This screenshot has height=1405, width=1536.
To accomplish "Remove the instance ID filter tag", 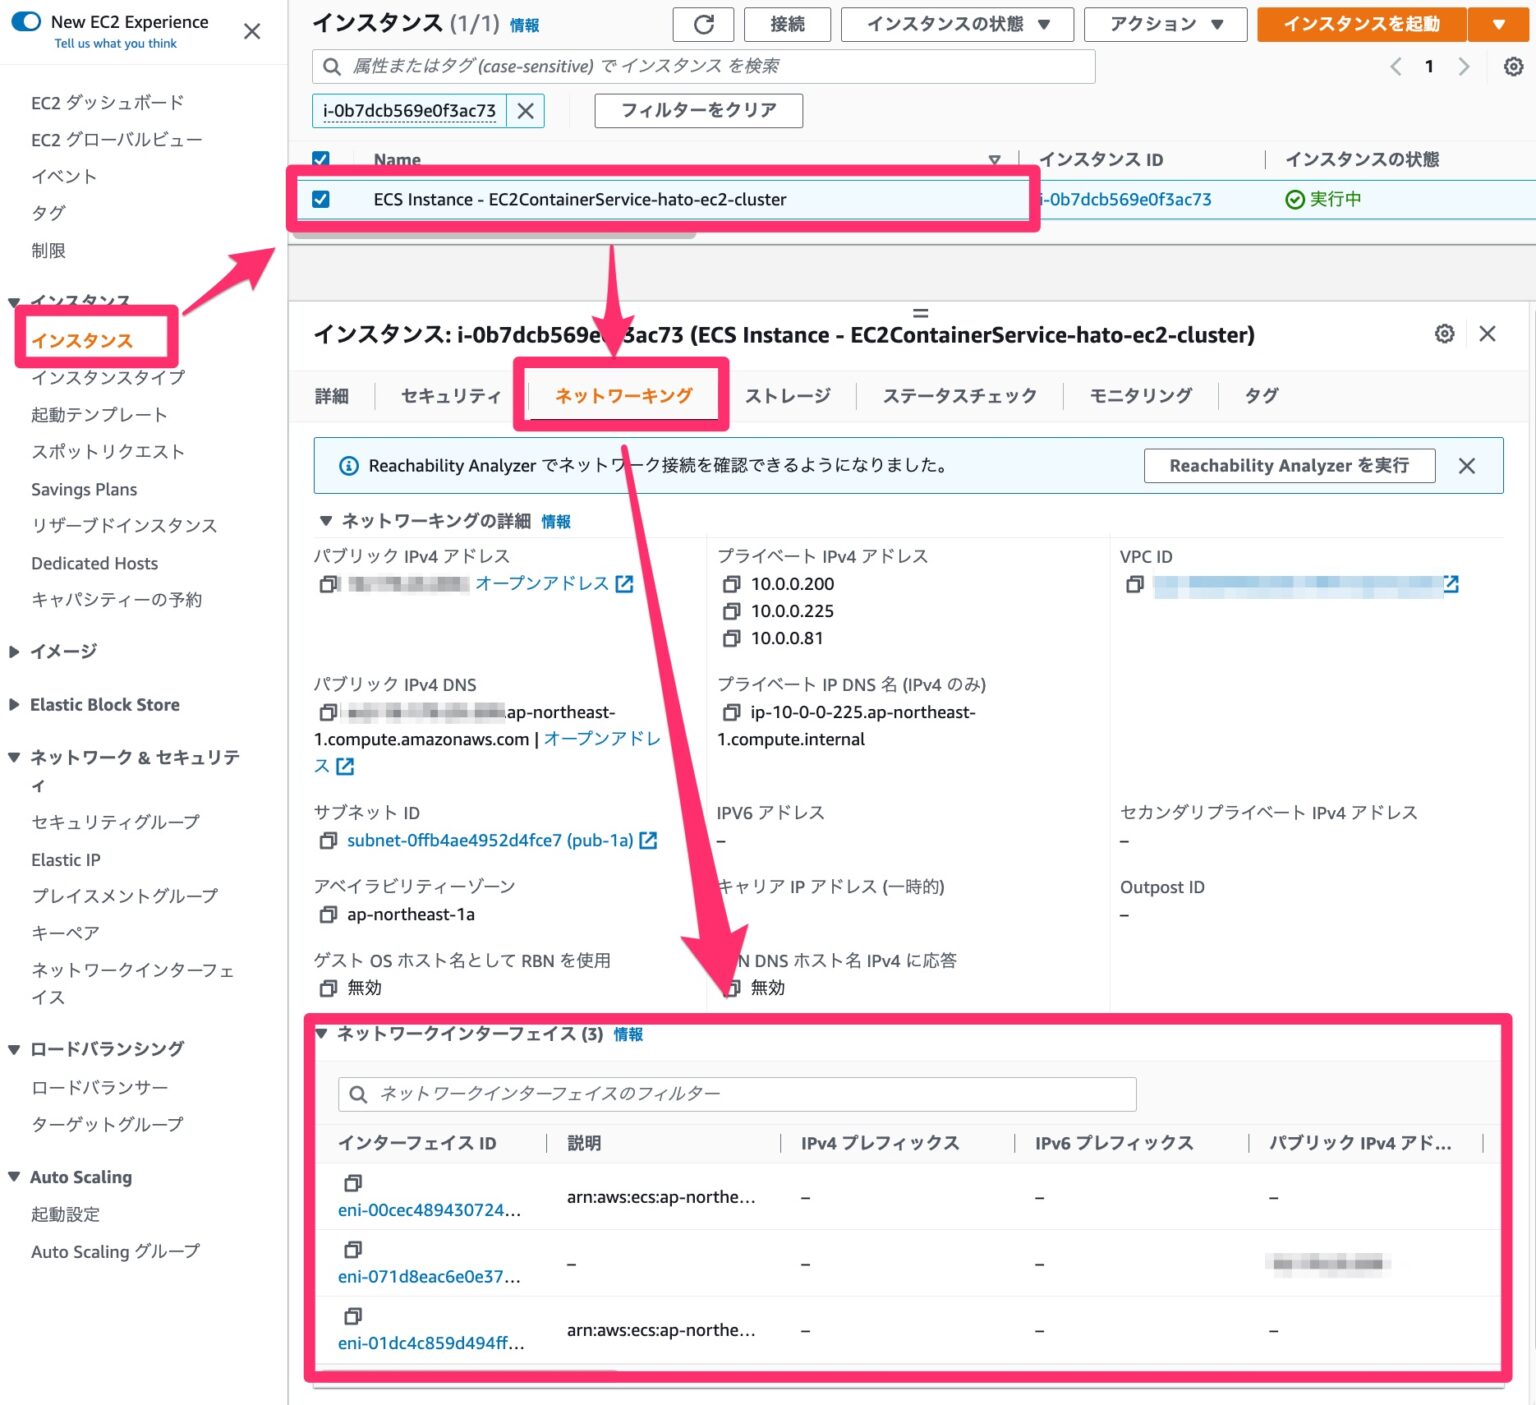I will tap(525, 111).
